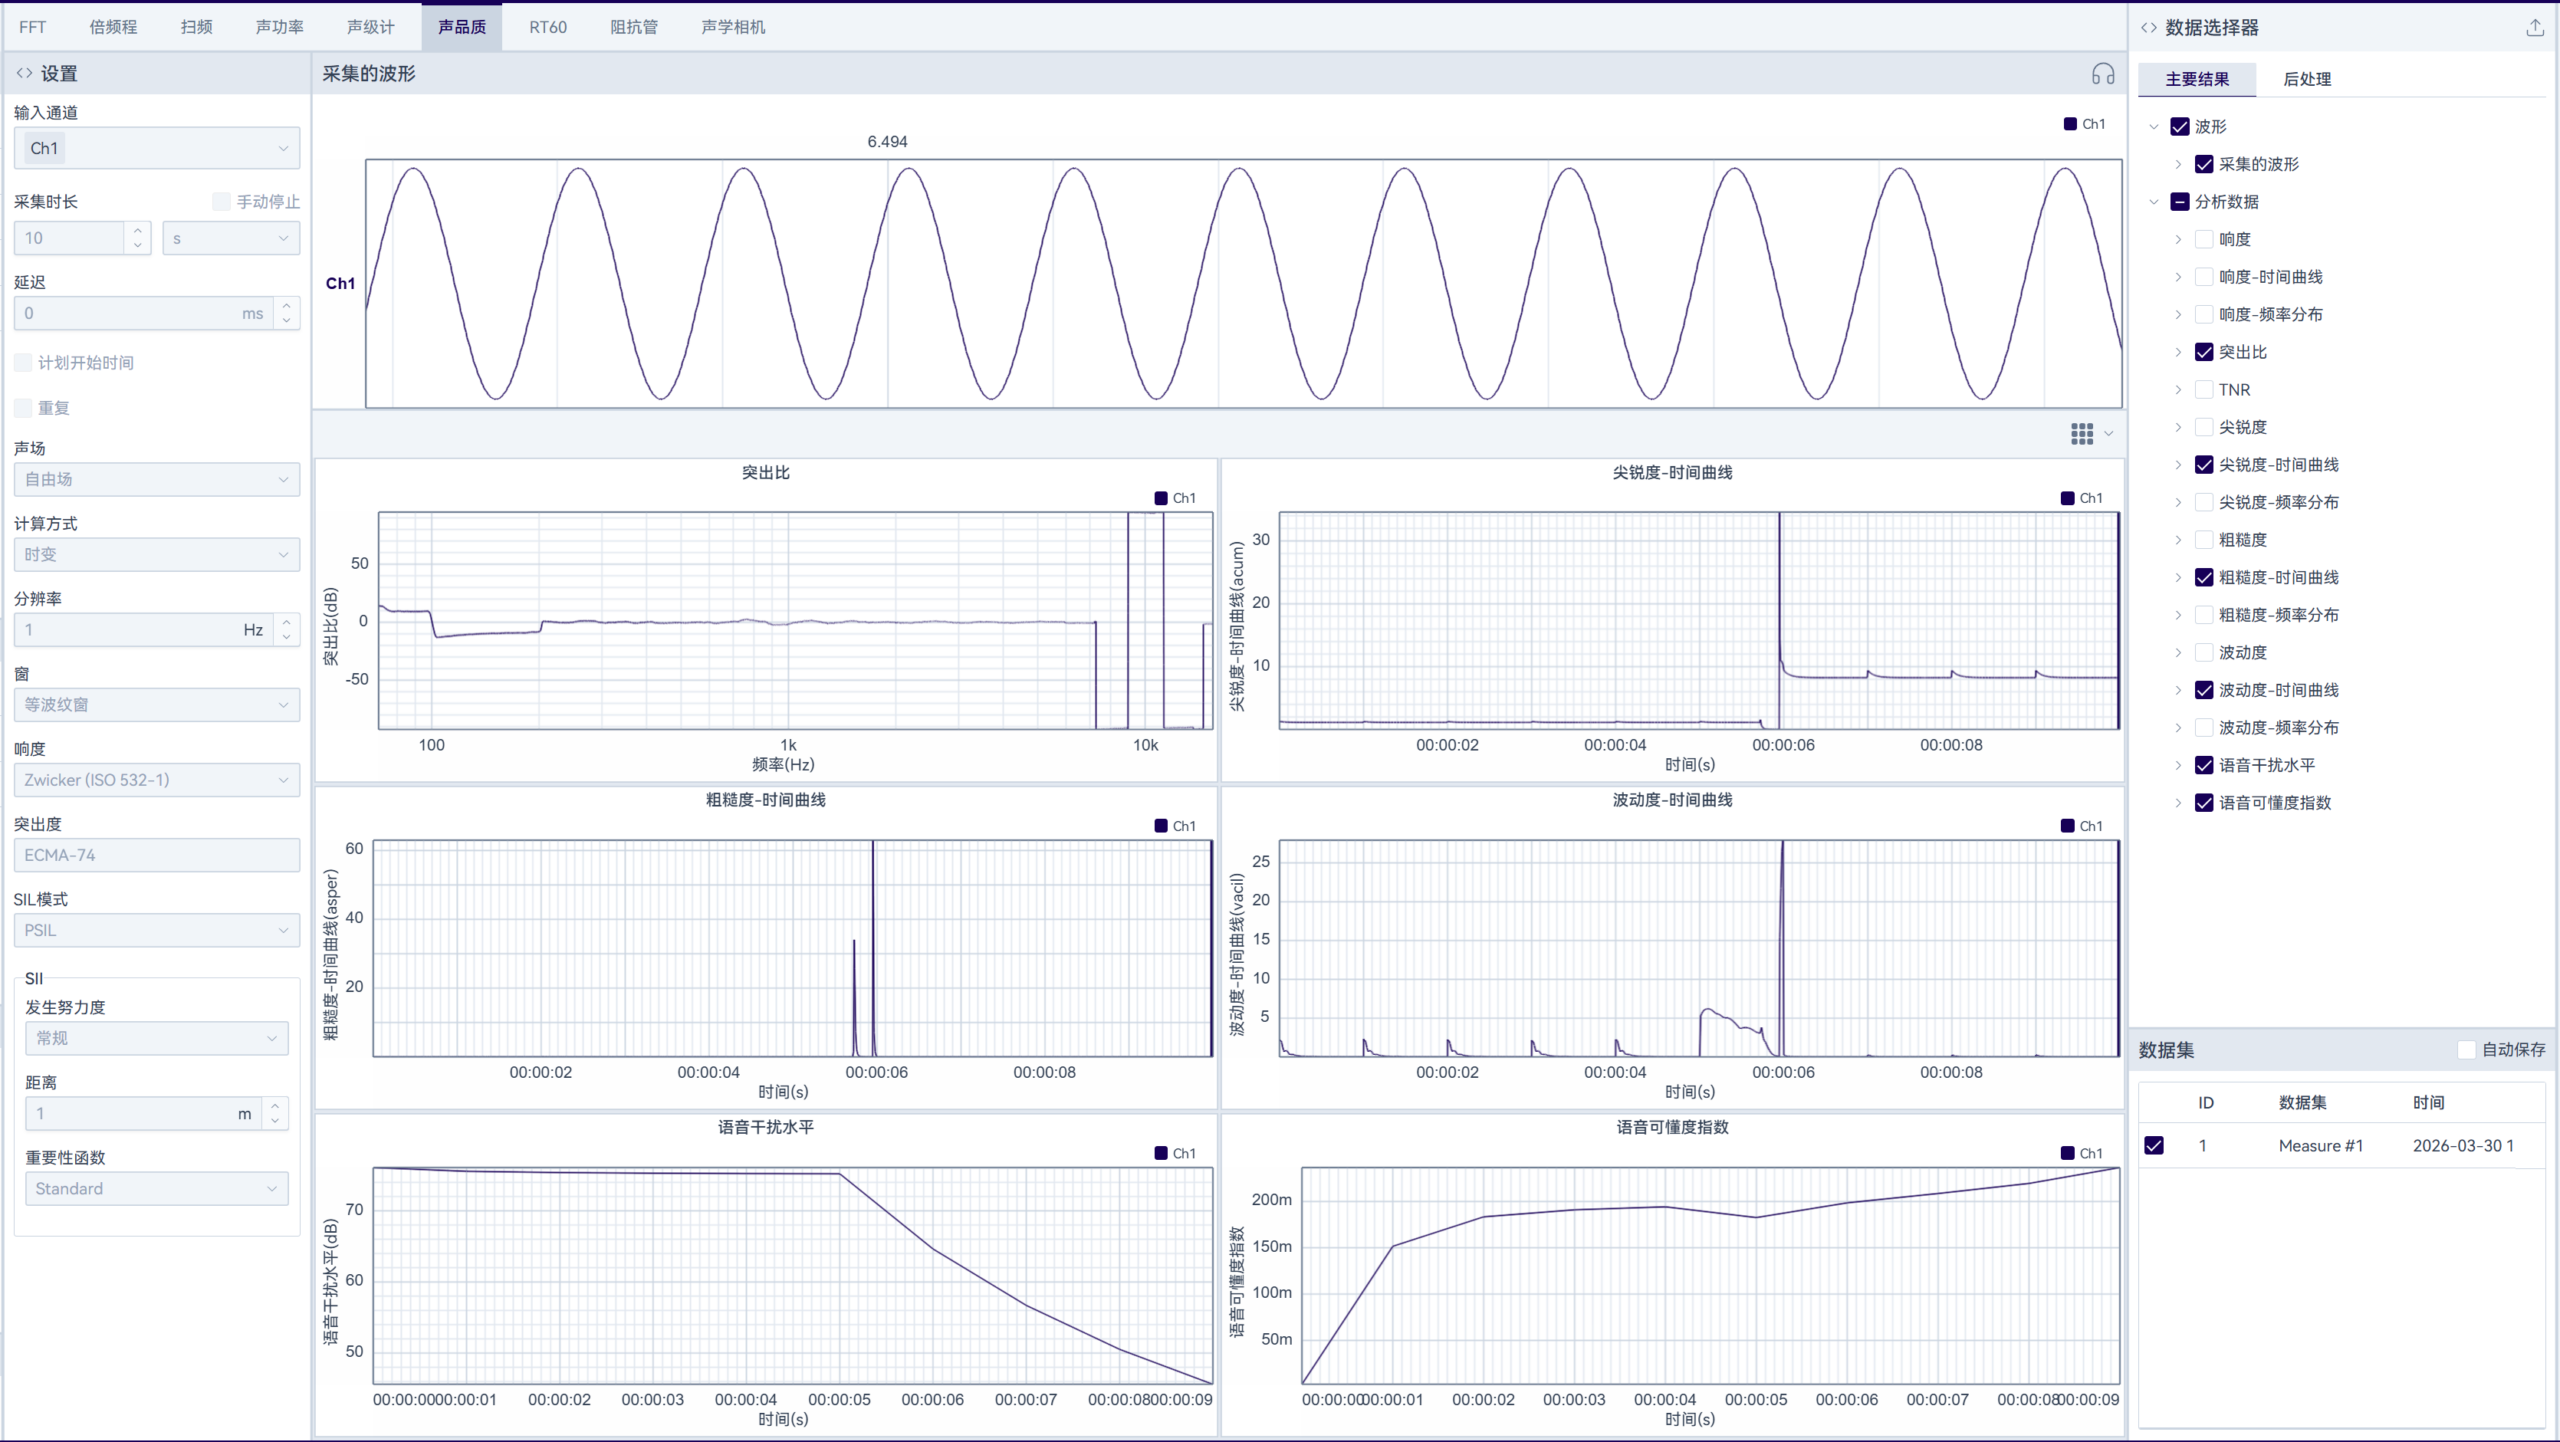Open the 窗 等波纹窗 dropdown
2560x1442 pixels.
(157, 704)
